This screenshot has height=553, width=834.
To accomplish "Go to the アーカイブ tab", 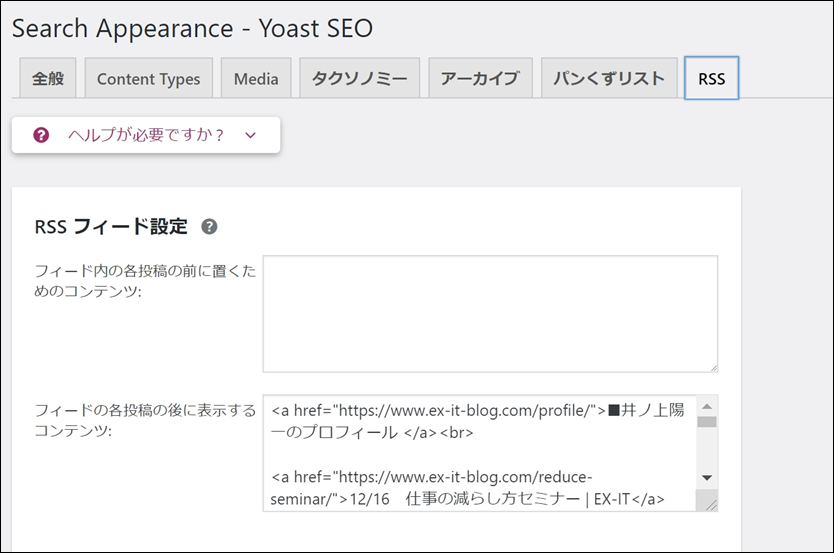I will click(x=480, y=78).
